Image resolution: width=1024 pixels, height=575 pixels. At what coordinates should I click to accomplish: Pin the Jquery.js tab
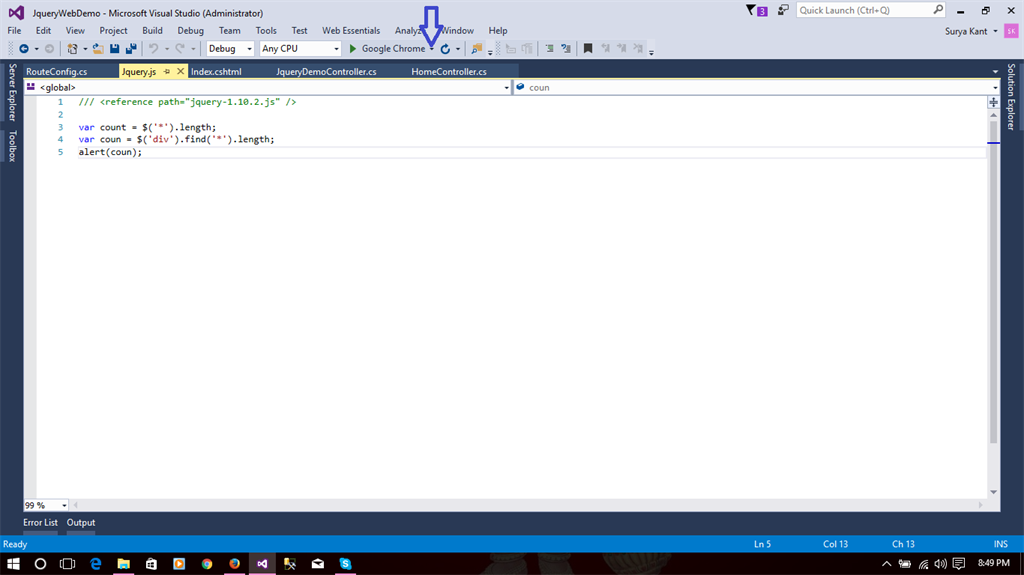(x=167, y=71)
